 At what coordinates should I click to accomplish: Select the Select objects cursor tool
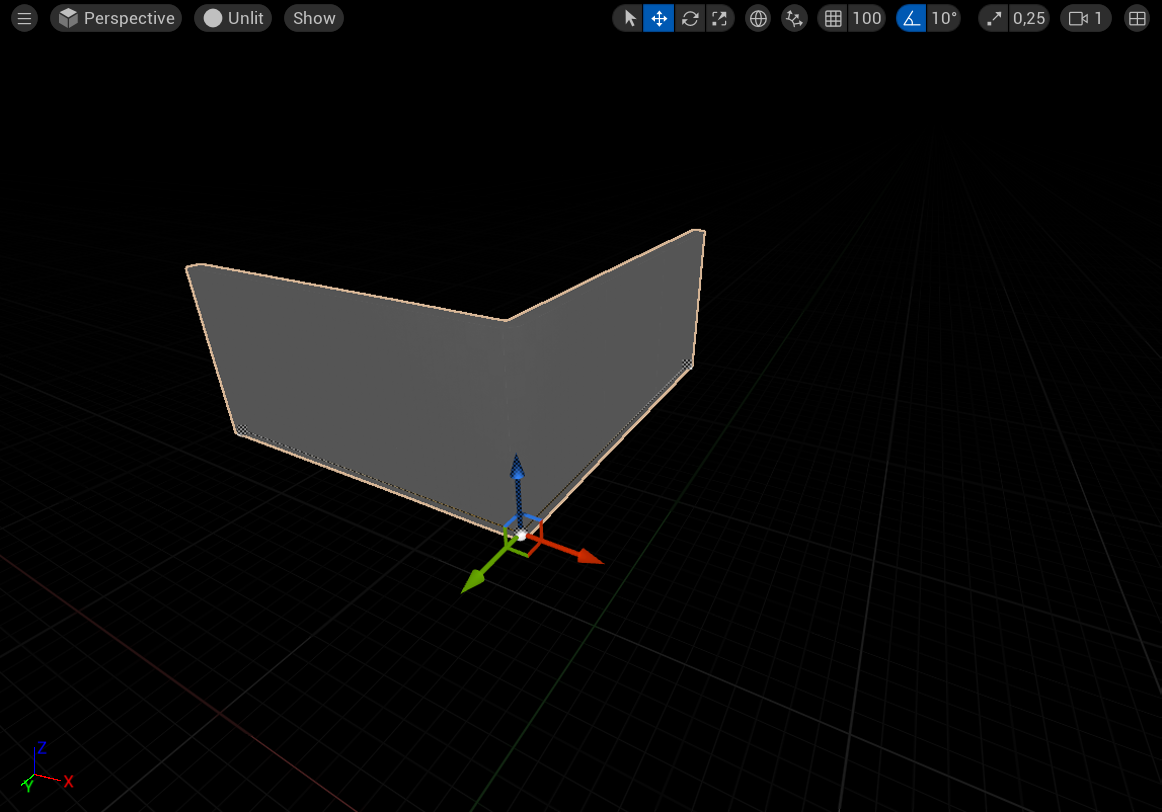(629, 18)
